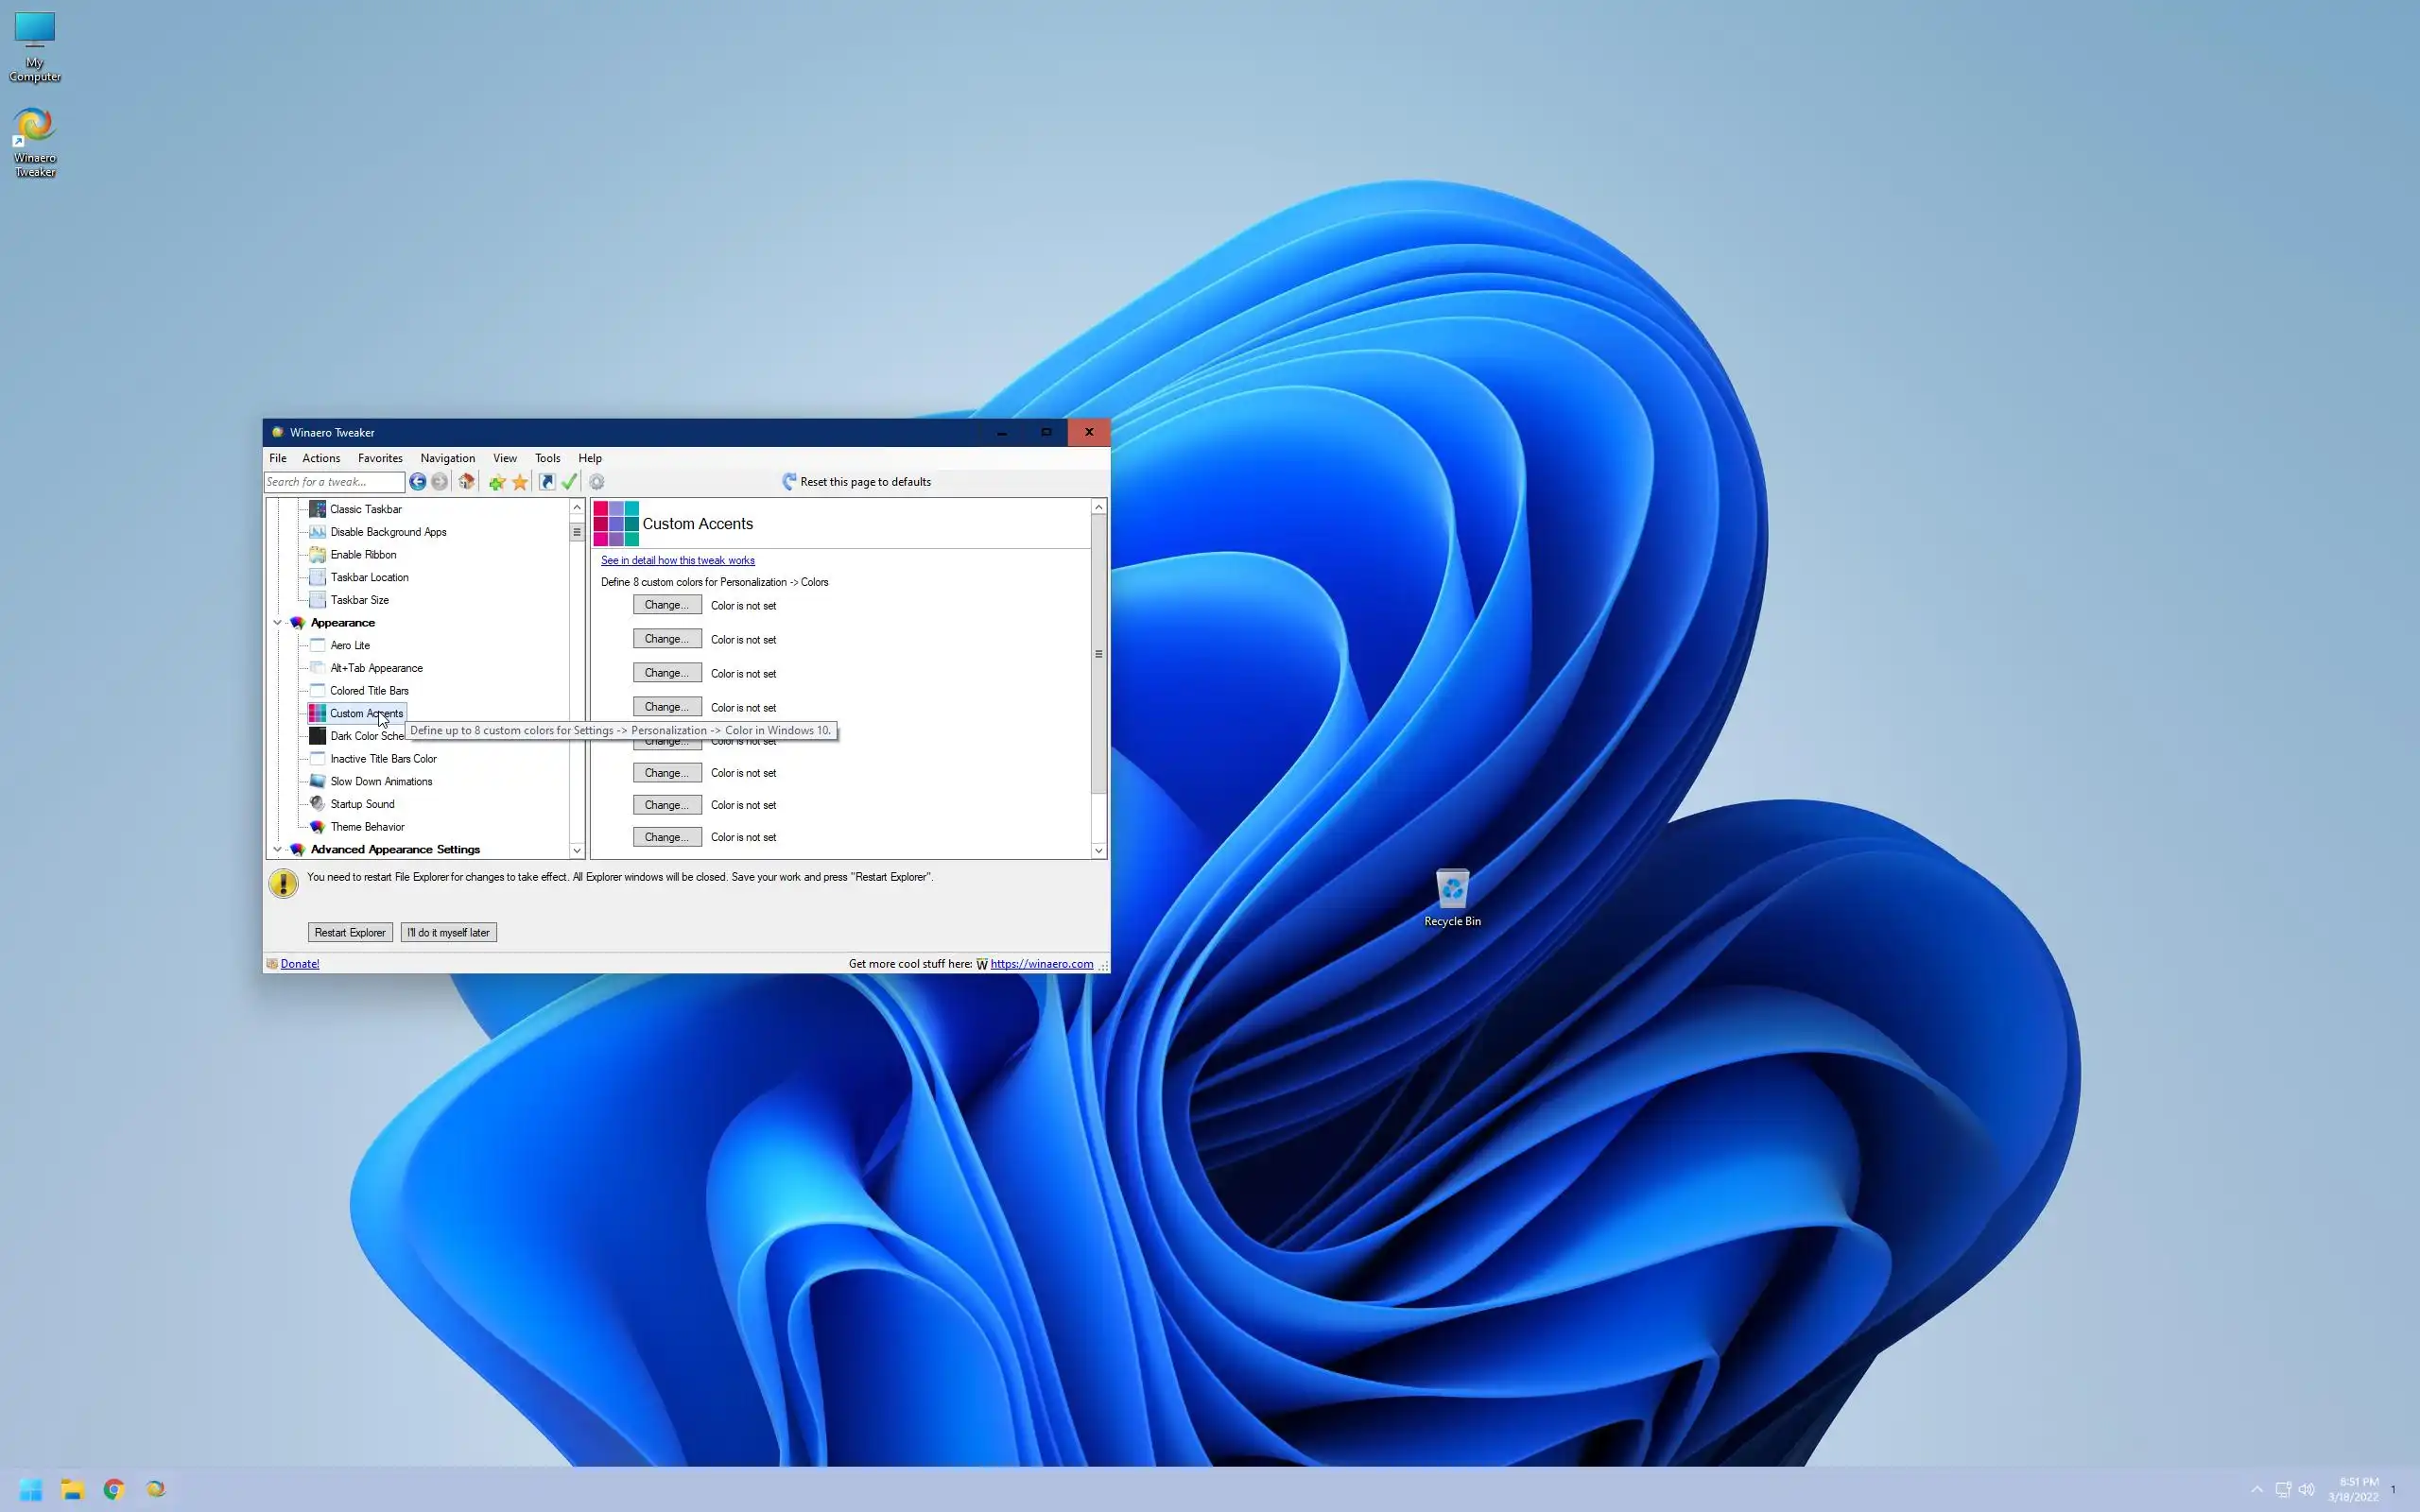The width and height of the screenshot is (2420, 1512).
Task: Click the Home toolbar icon
Action: pos(466,482)
